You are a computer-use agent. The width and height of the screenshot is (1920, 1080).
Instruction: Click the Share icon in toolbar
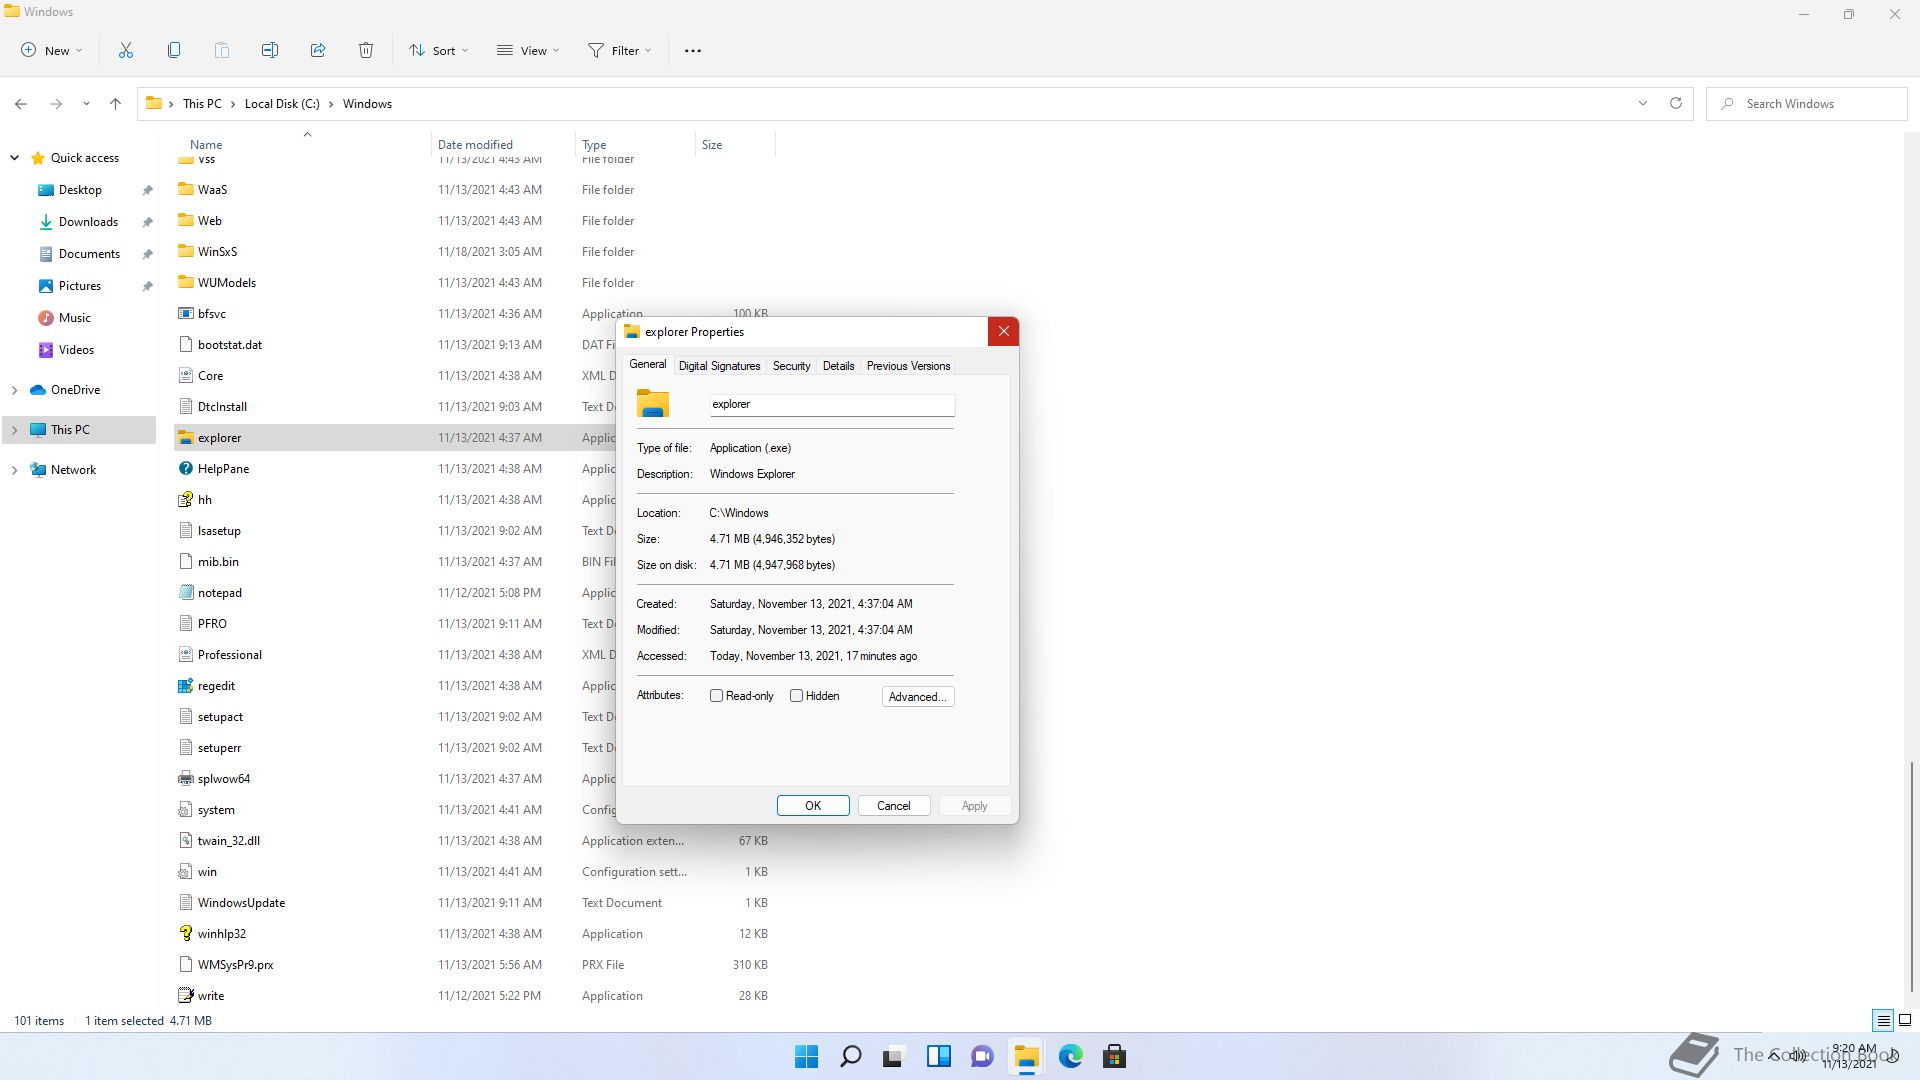(x=318, y=50)
